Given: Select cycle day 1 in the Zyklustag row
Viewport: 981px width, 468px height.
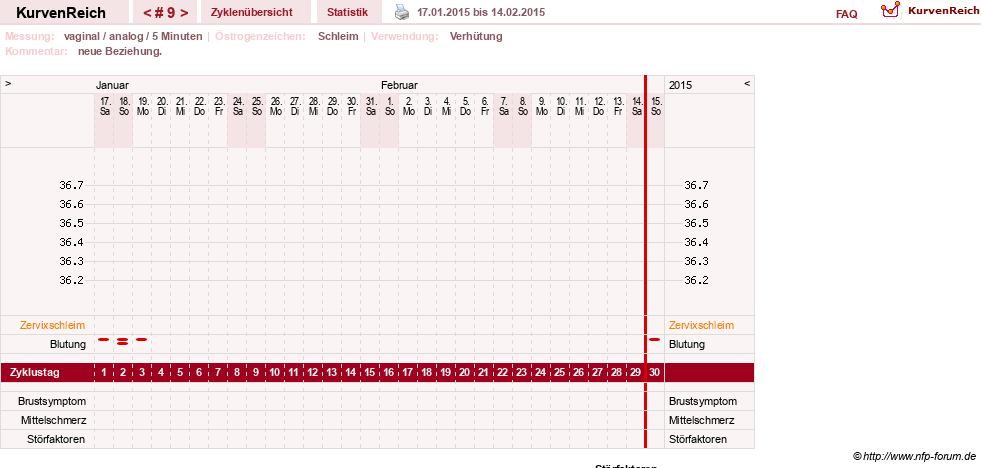Looking at the screenshot, I should pyautogui.click(x=104, y=372).
